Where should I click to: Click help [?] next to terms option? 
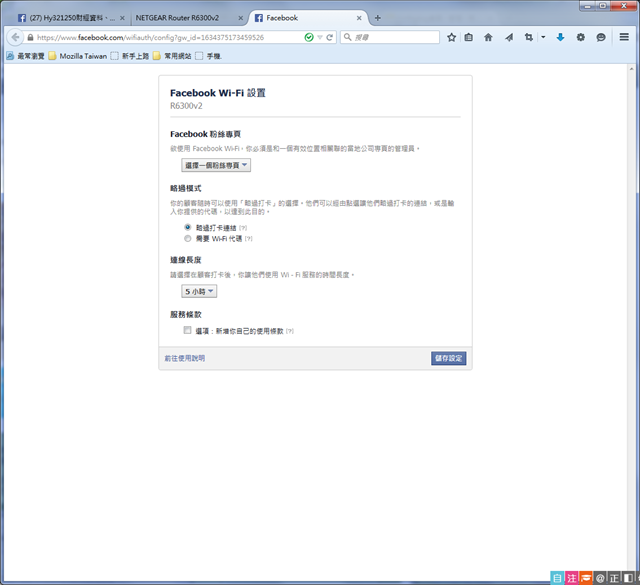[290, 331]
